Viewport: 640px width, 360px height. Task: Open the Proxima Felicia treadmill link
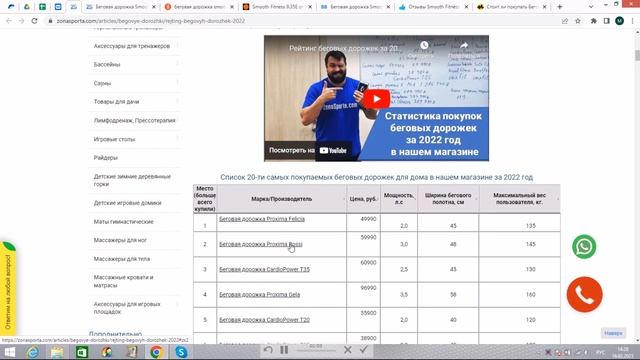click(262, 219)
